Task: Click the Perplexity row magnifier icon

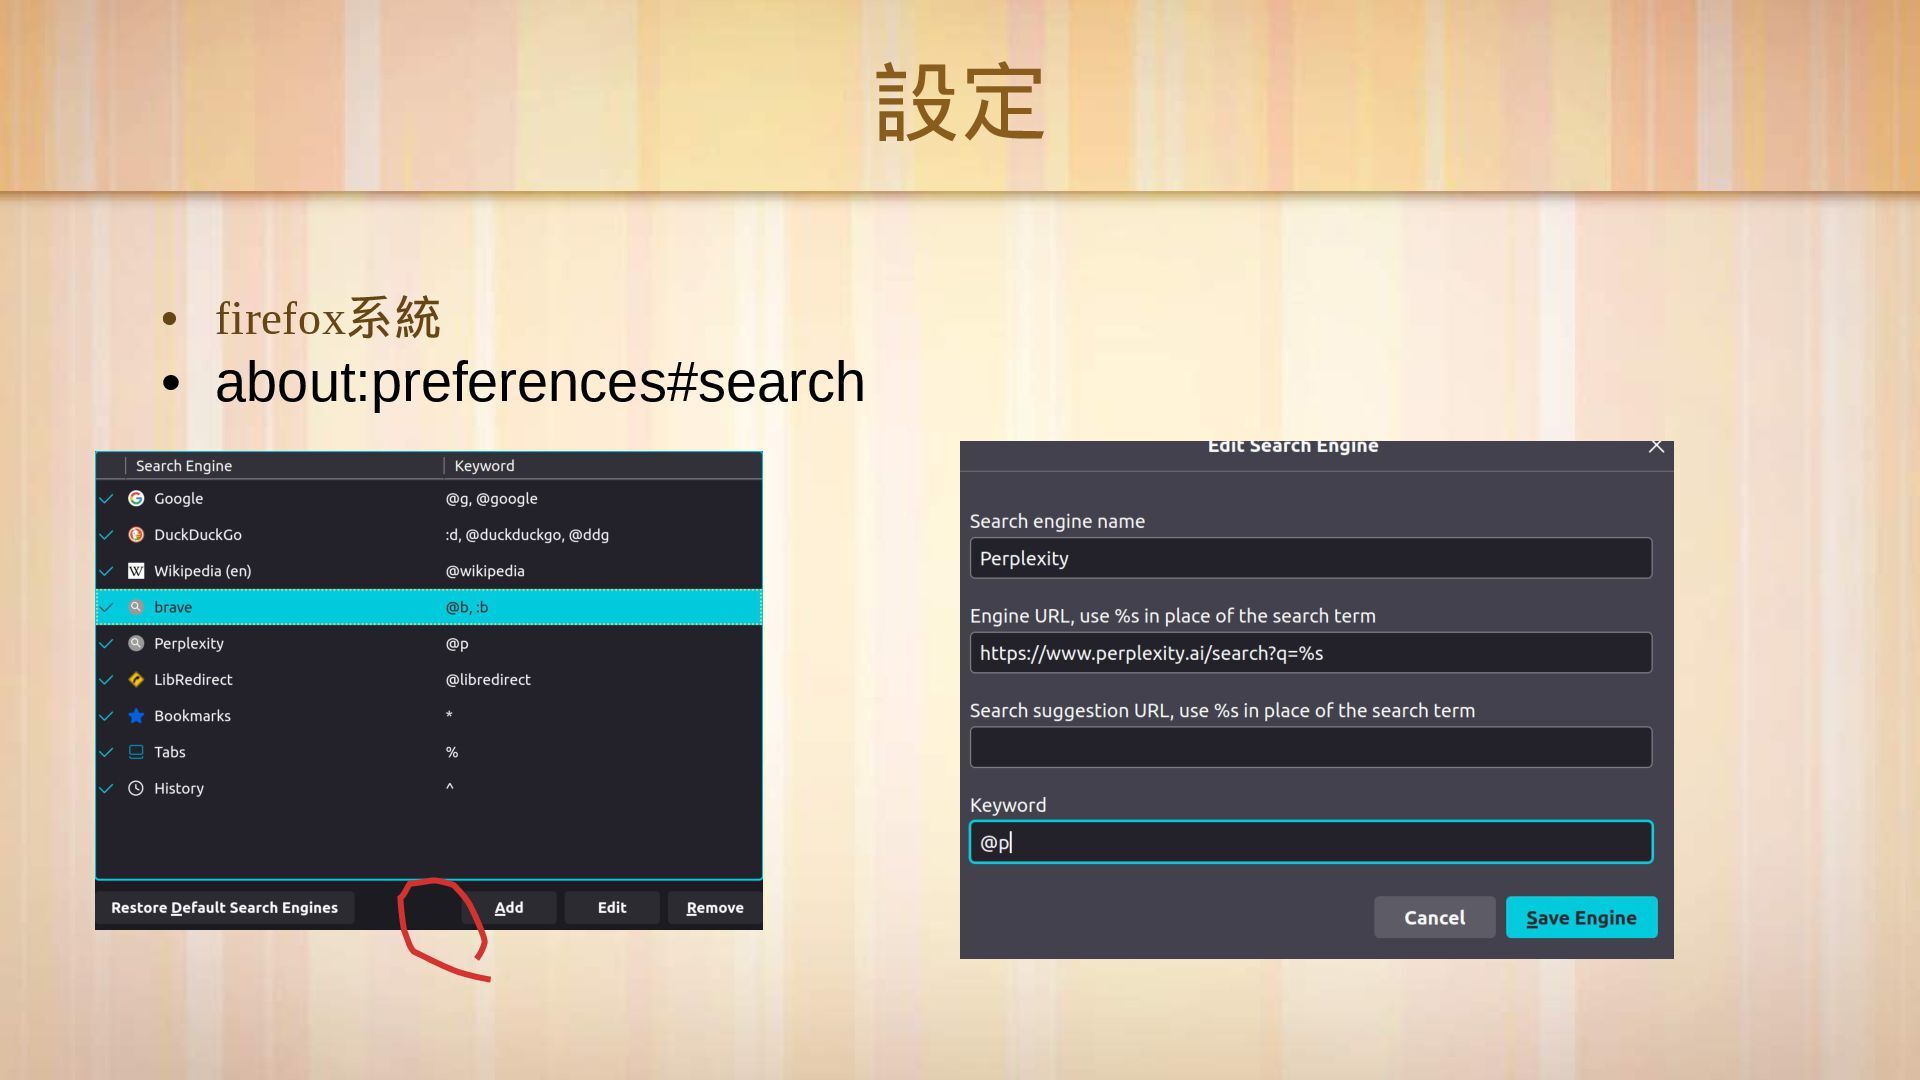Action: click(x=136, y=643)
